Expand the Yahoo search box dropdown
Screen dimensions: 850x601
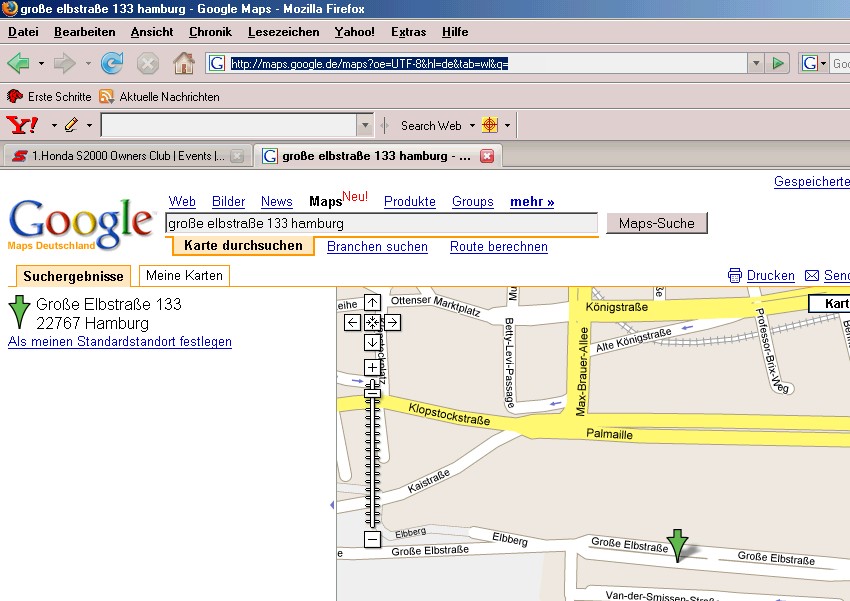click(x=365, y=126)
